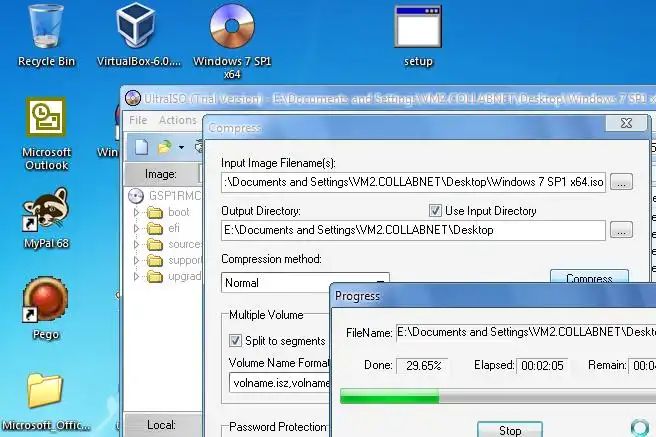
Task: Select the efi folder in image tree
Action: coord(164,228)
